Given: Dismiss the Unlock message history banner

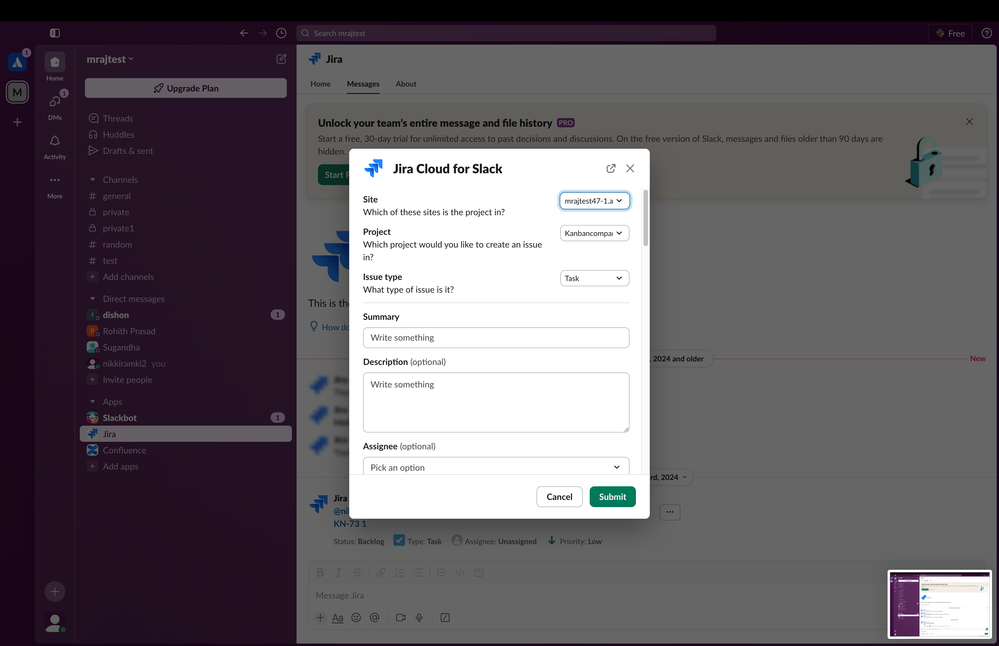Looking at the screenshot, I should click(969, 122).
